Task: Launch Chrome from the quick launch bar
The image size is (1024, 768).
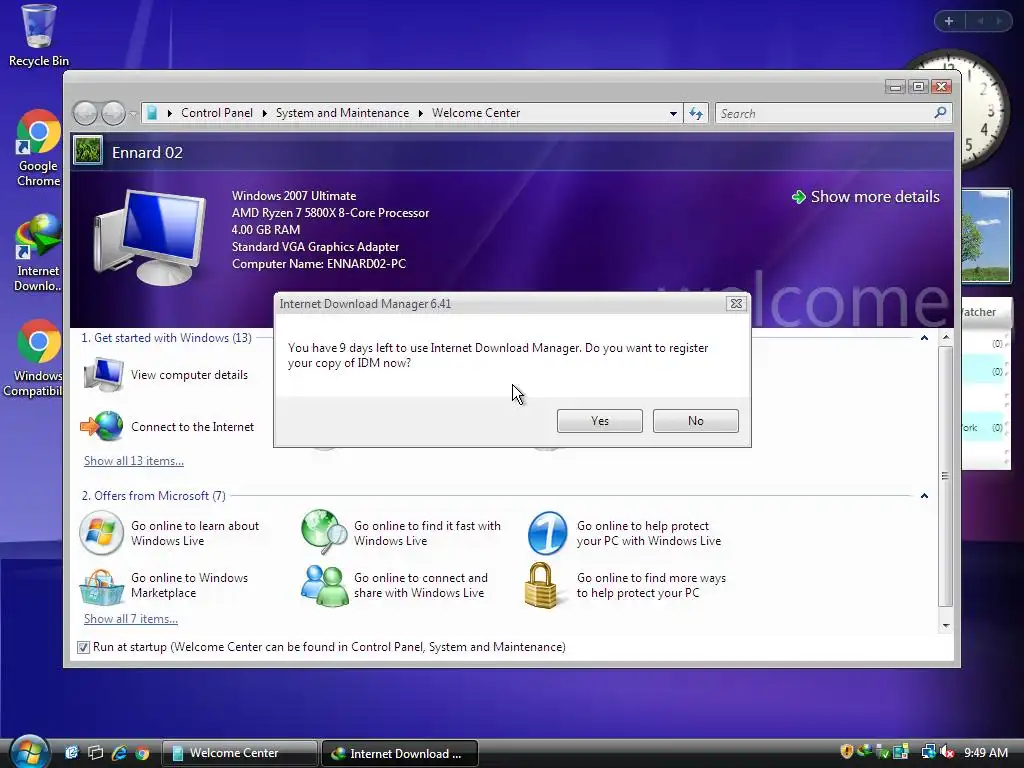Action: (142, 753)
